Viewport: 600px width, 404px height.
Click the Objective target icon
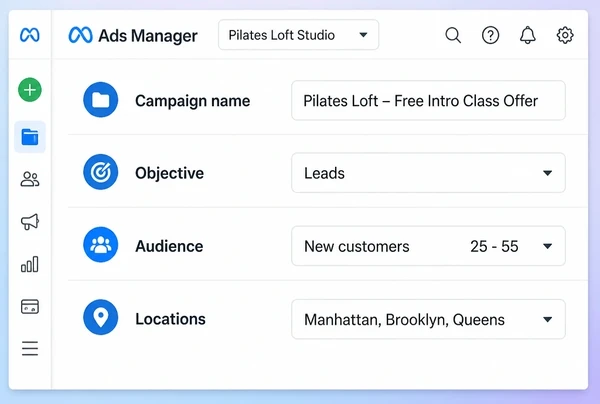coord(101,172)
